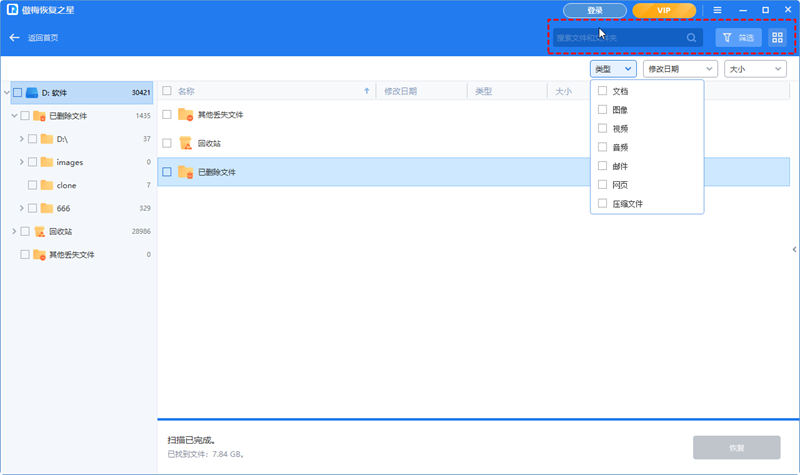Tick the D: 软件 drive checkbox
This screenshot has width=800, height=475.
click(17, 93)
